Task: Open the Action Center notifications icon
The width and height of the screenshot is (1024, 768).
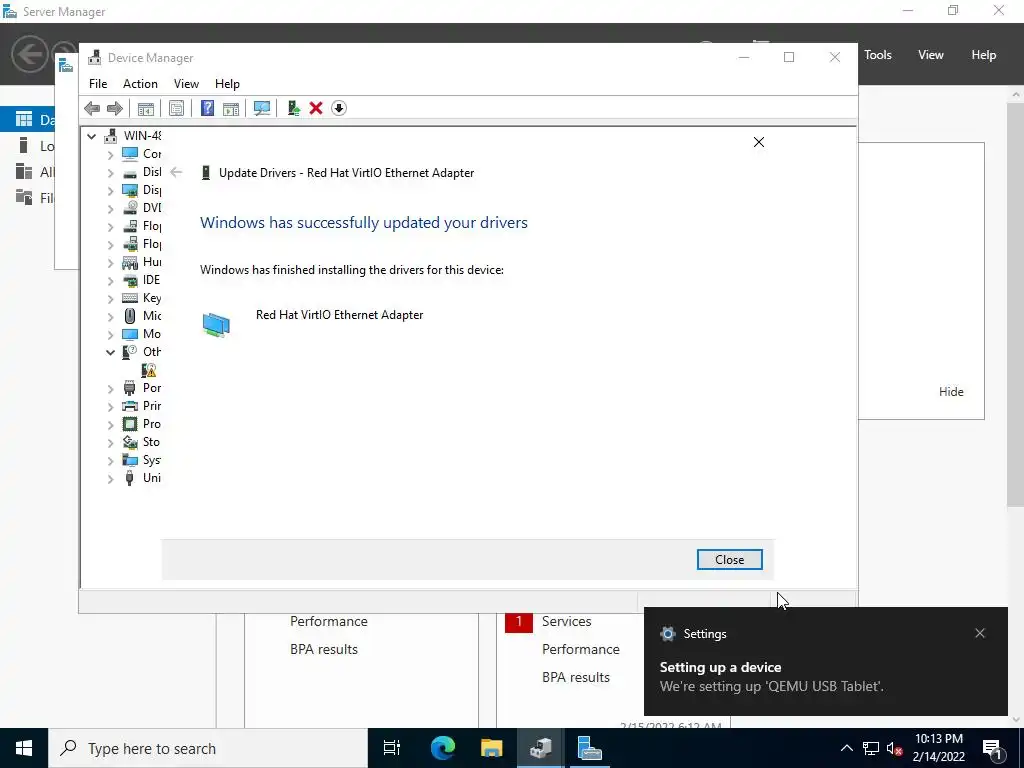Action: tap(991, 748)
